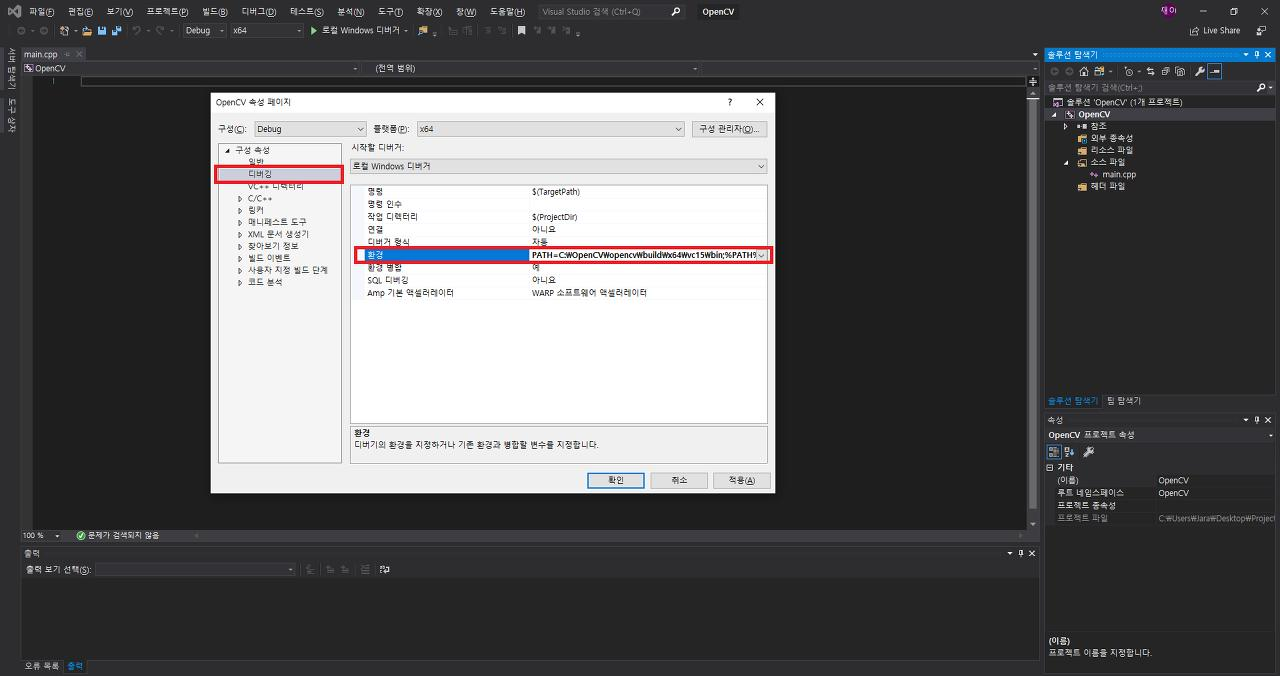Expand the C/C++ node in property tree
This screenshot has height=676, width=1280.
[x=240, y=198]
